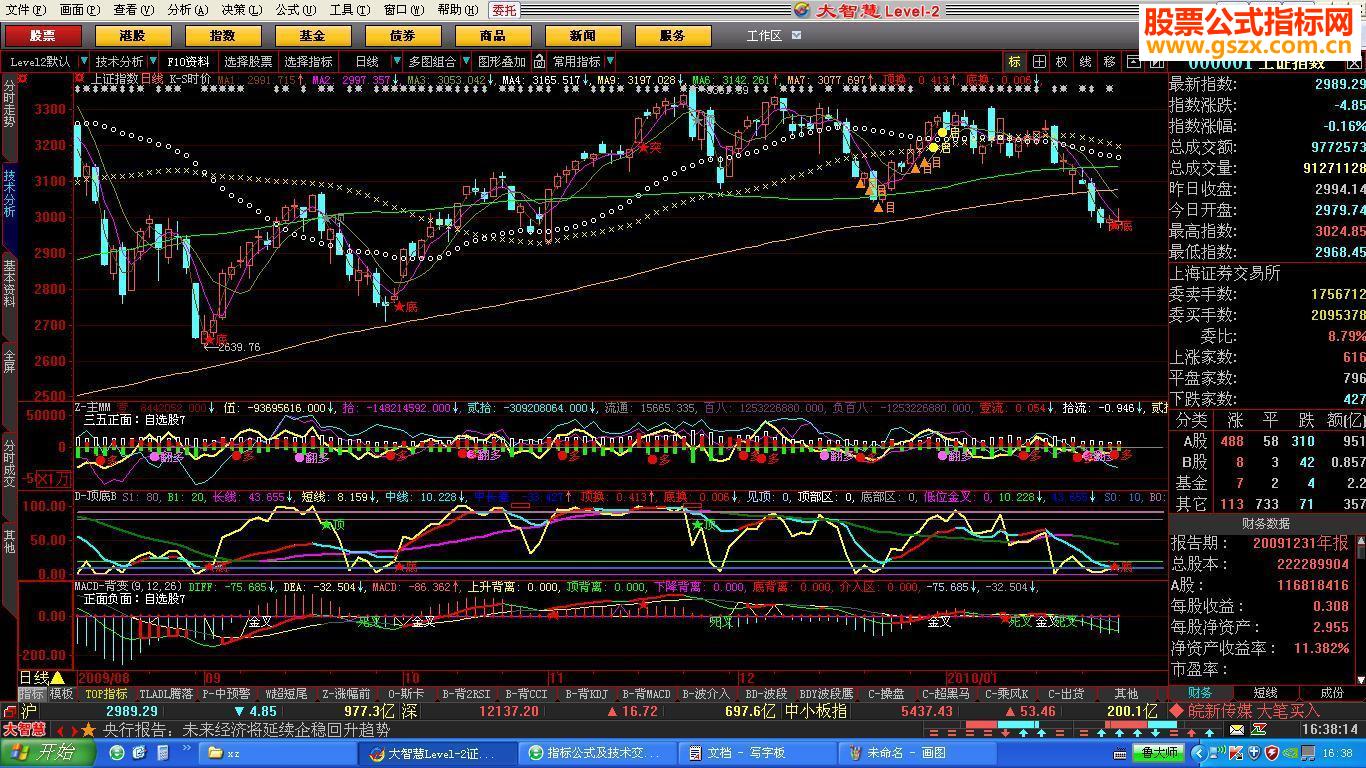
Task: Expand the 常用指标 dropdown arrow
Action: pos(609,61)
